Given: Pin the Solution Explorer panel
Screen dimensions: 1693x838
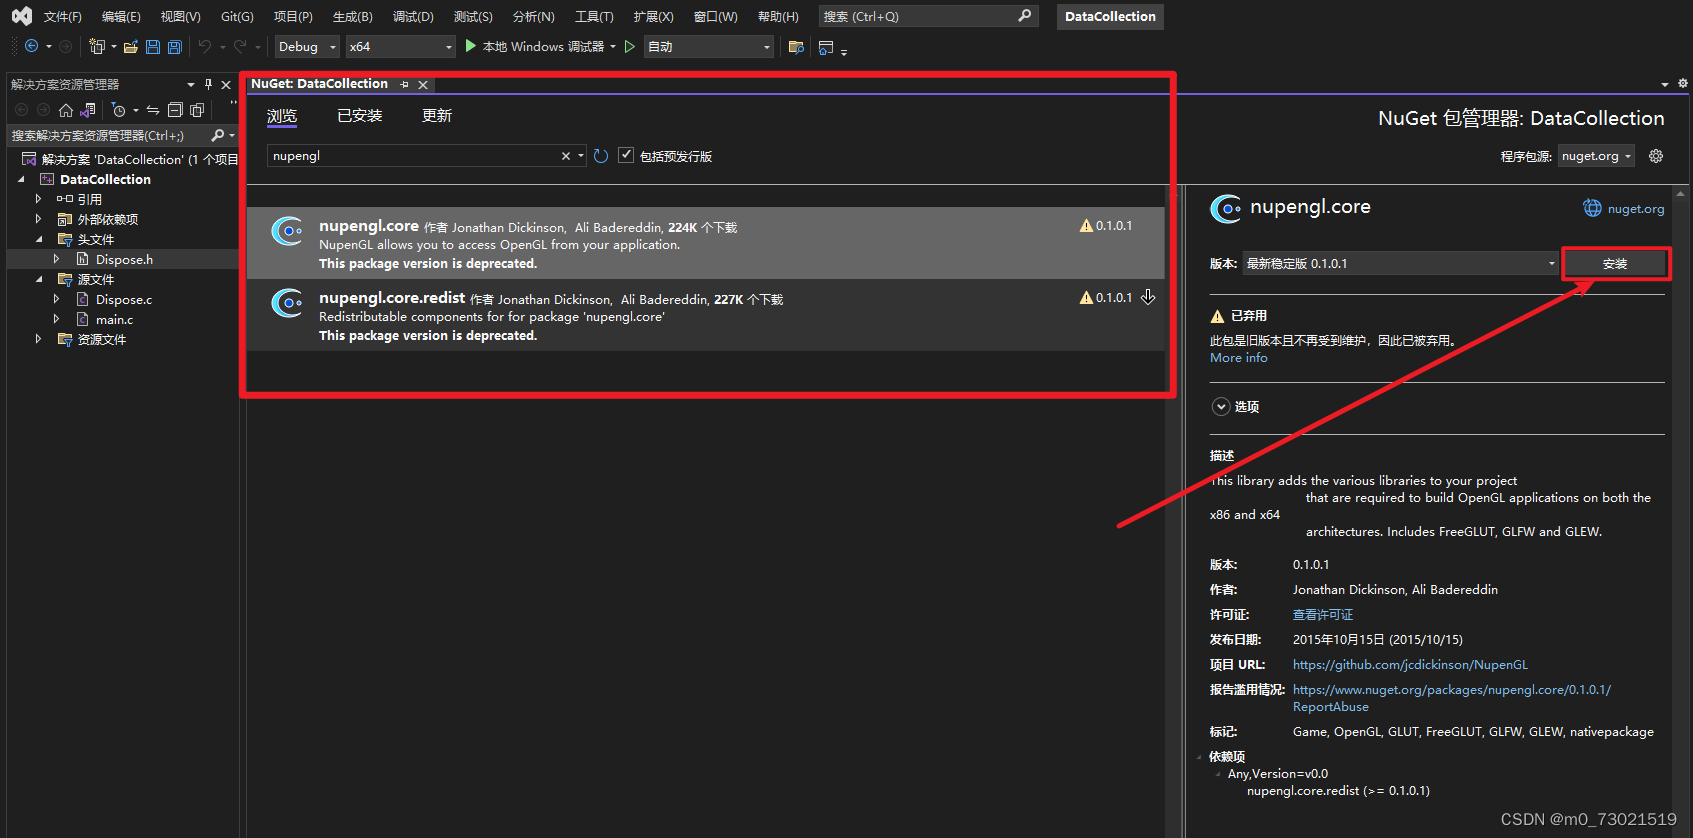Looking at the screenshot, I should click(208, 84).
